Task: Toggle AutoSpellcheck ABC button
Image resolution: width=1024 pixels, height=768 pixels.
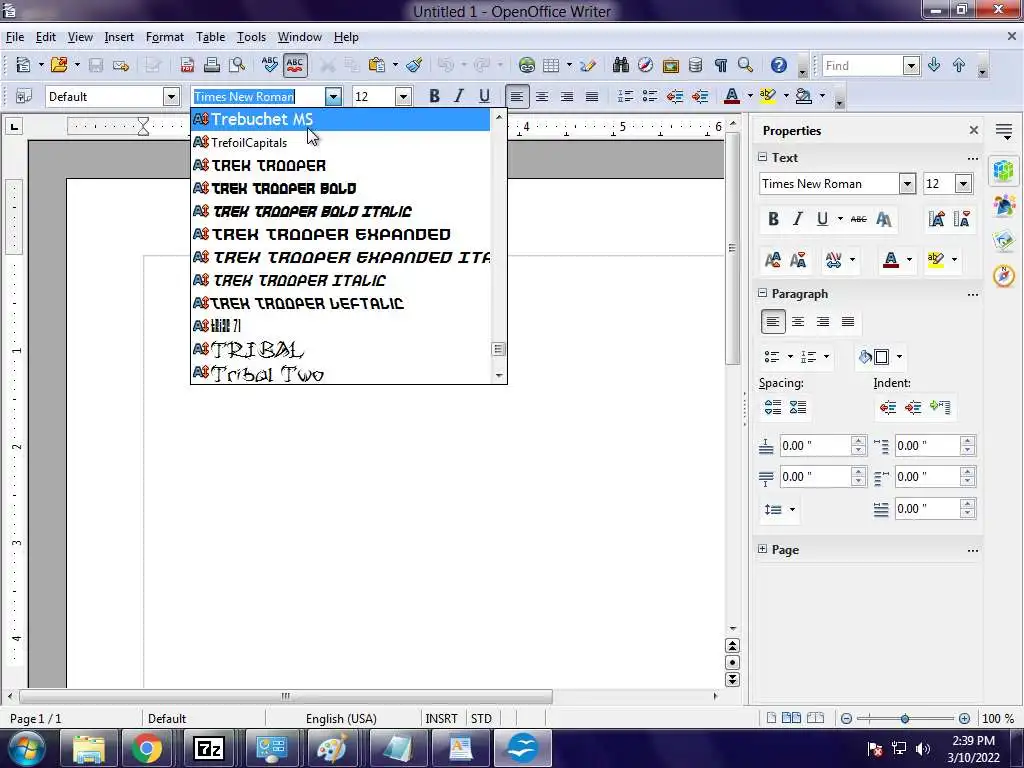Action: [295, 65]
